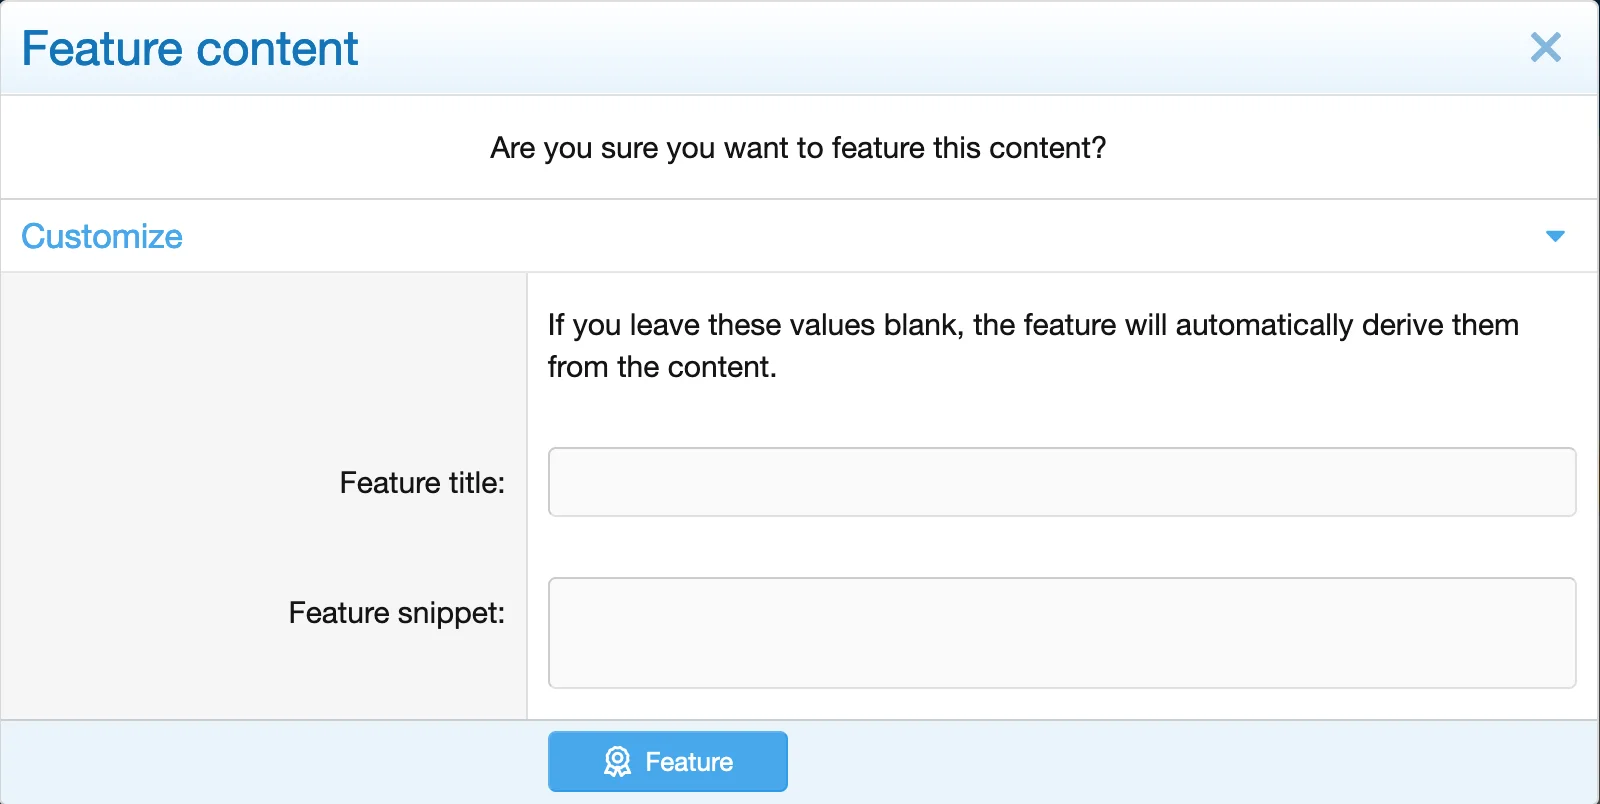Click the award ribbon icon
1600x804 pixels.
point(618,762)
